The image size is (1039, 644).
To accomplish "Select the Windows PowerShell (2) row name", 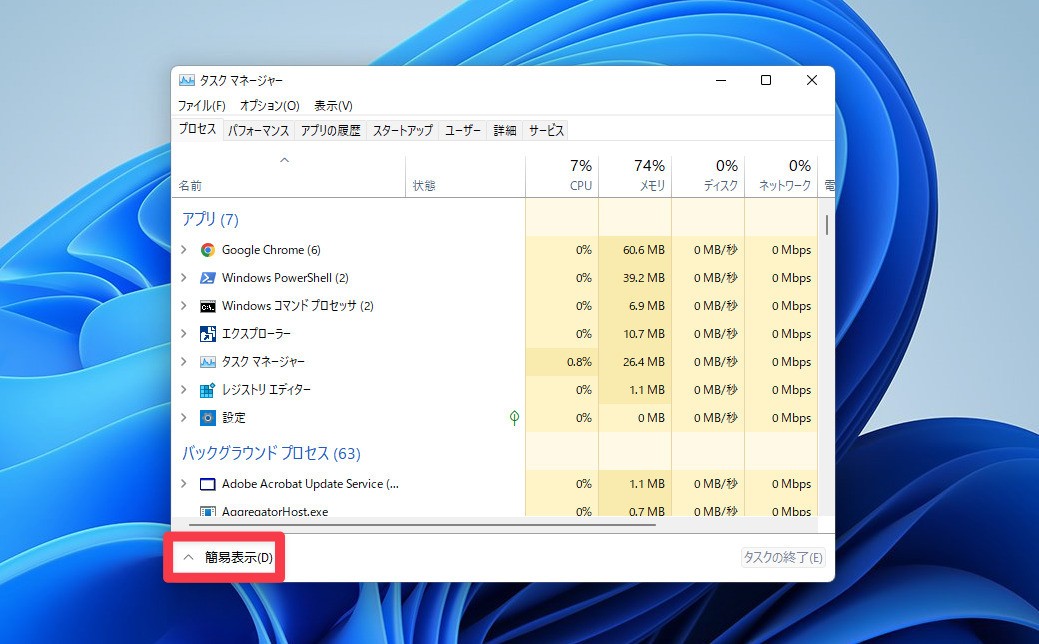I will pyautogui.click(x=285, y=278).
